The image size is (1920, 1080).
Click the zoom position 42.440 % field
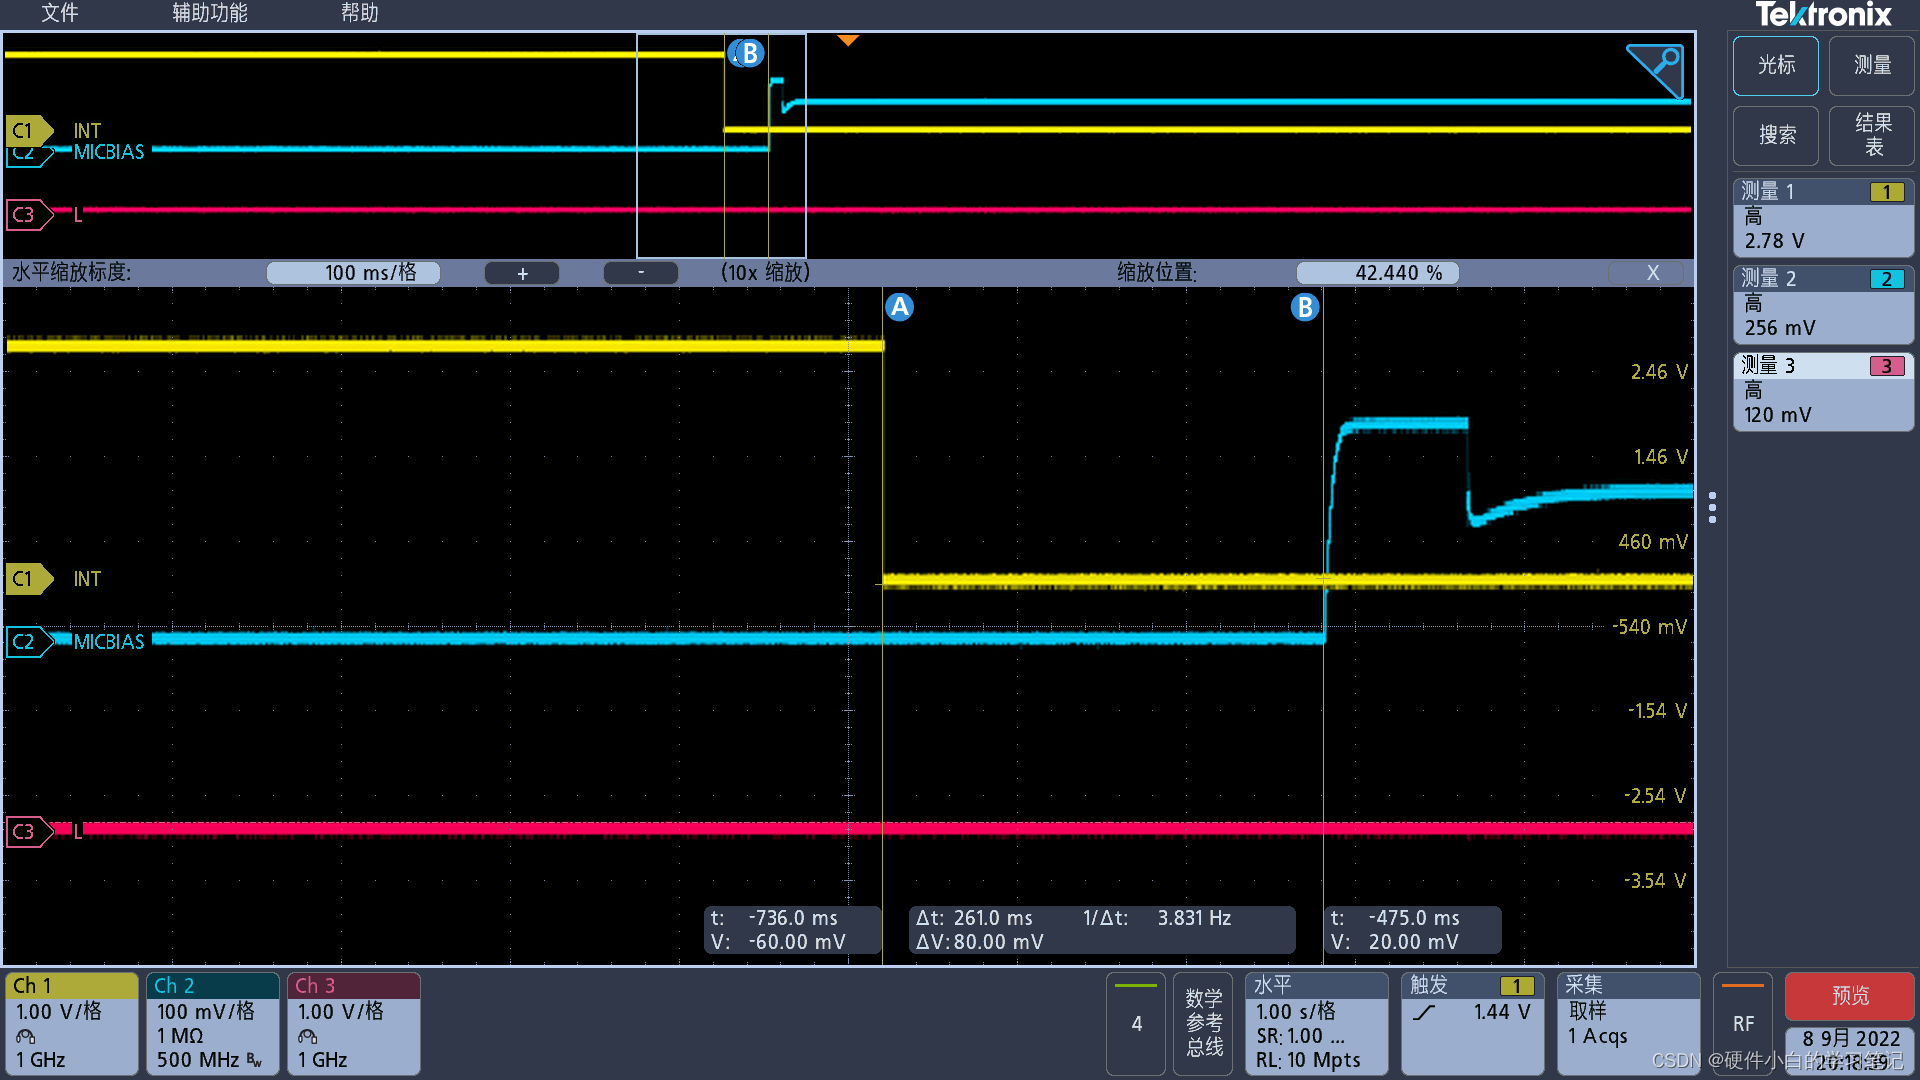pos(1377,273)
